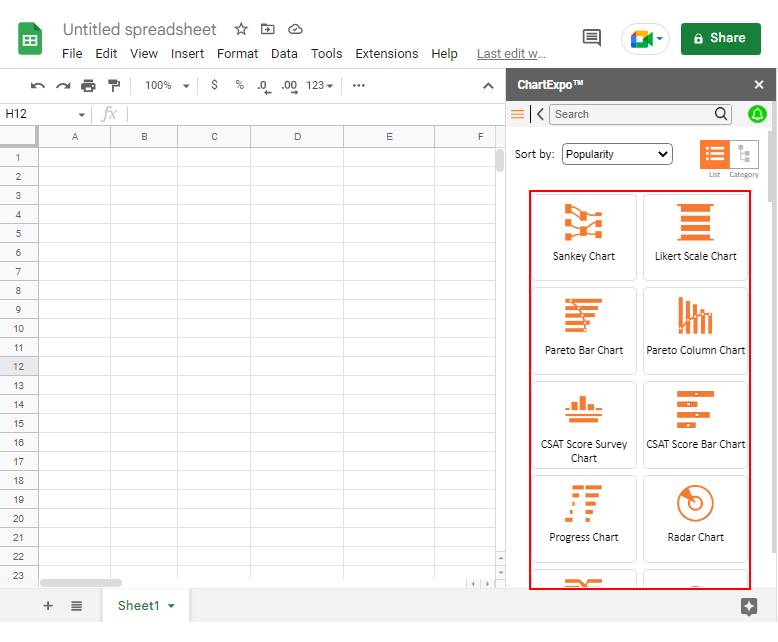Switch to Category view
The height and width of the screenshot is (642, 778).
(744, 154)
